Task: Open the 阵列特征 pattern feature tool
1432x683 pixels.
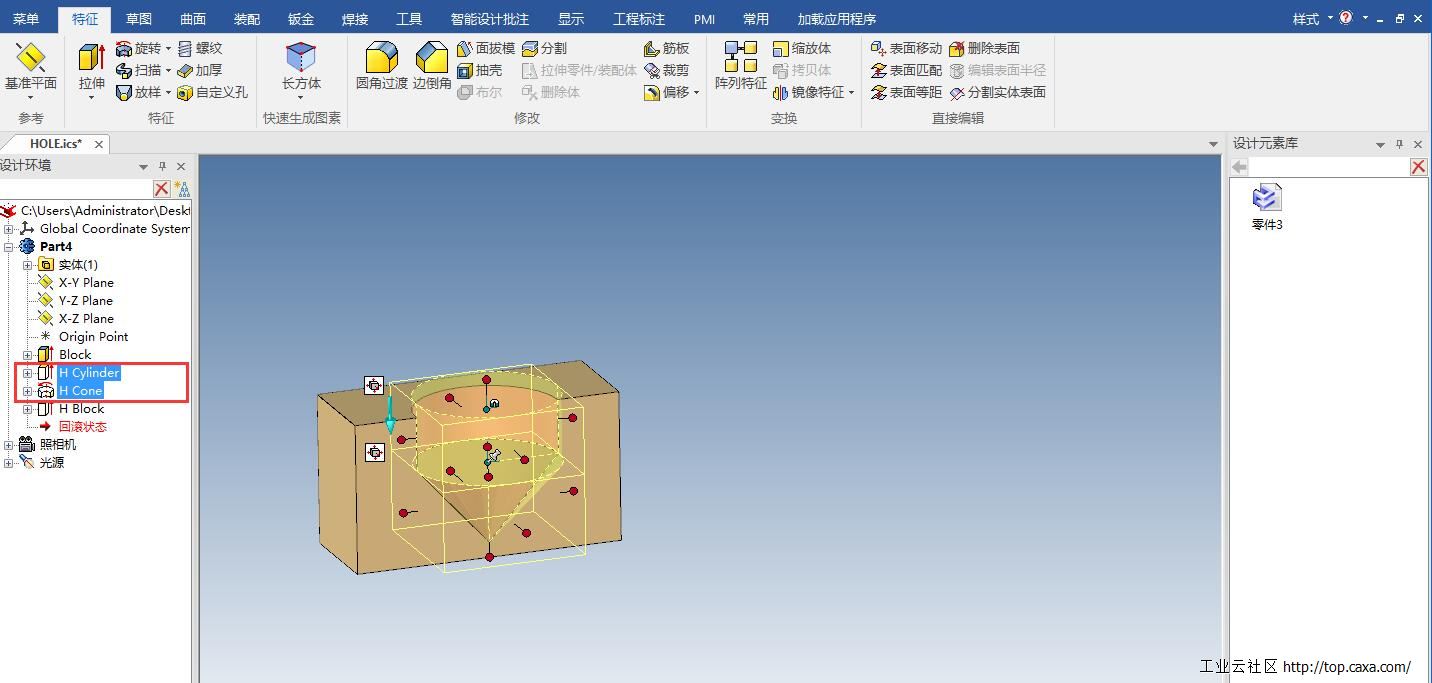Action: coord(740,66)
